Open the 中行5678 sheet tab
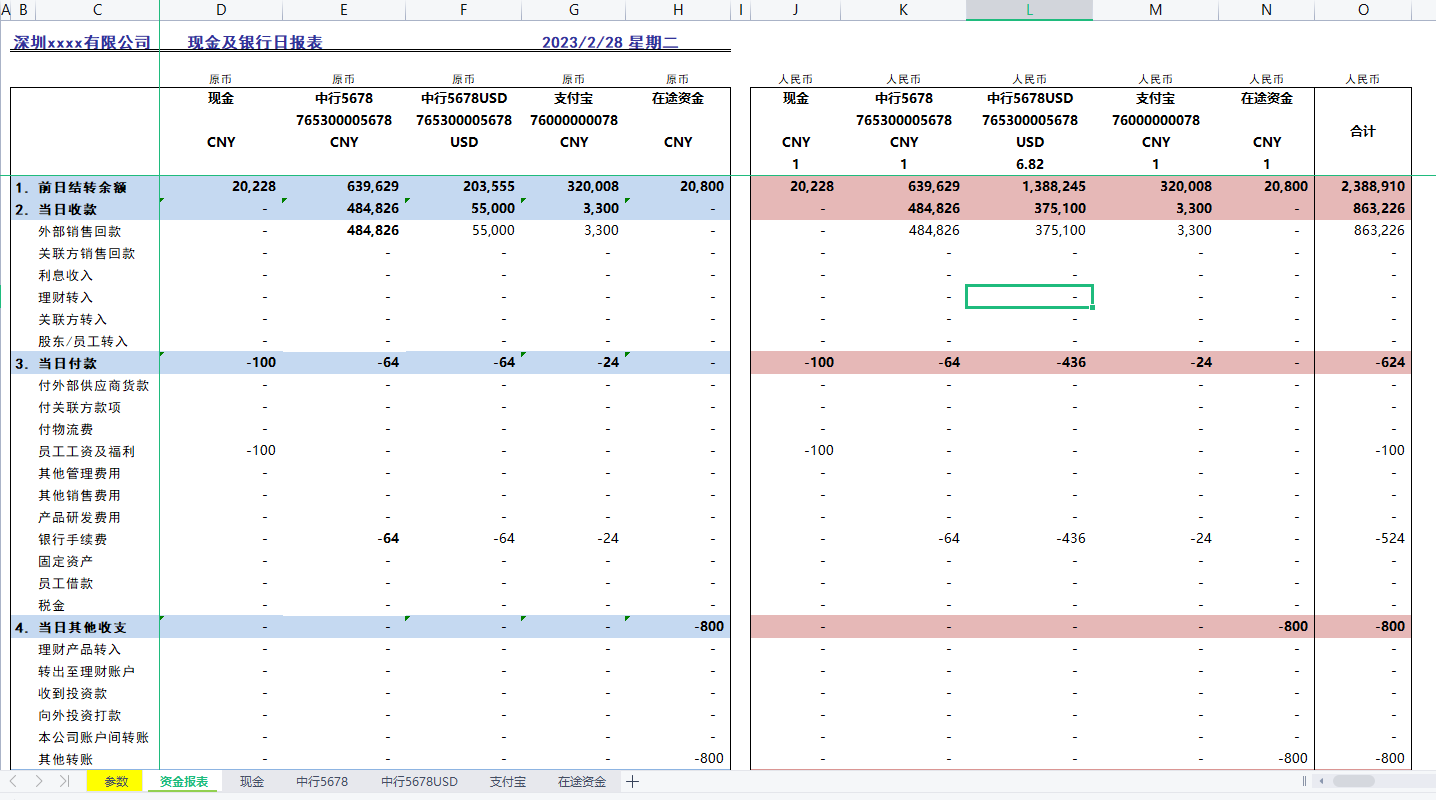This screenshot has height=800, width=1436. point(322,781)
